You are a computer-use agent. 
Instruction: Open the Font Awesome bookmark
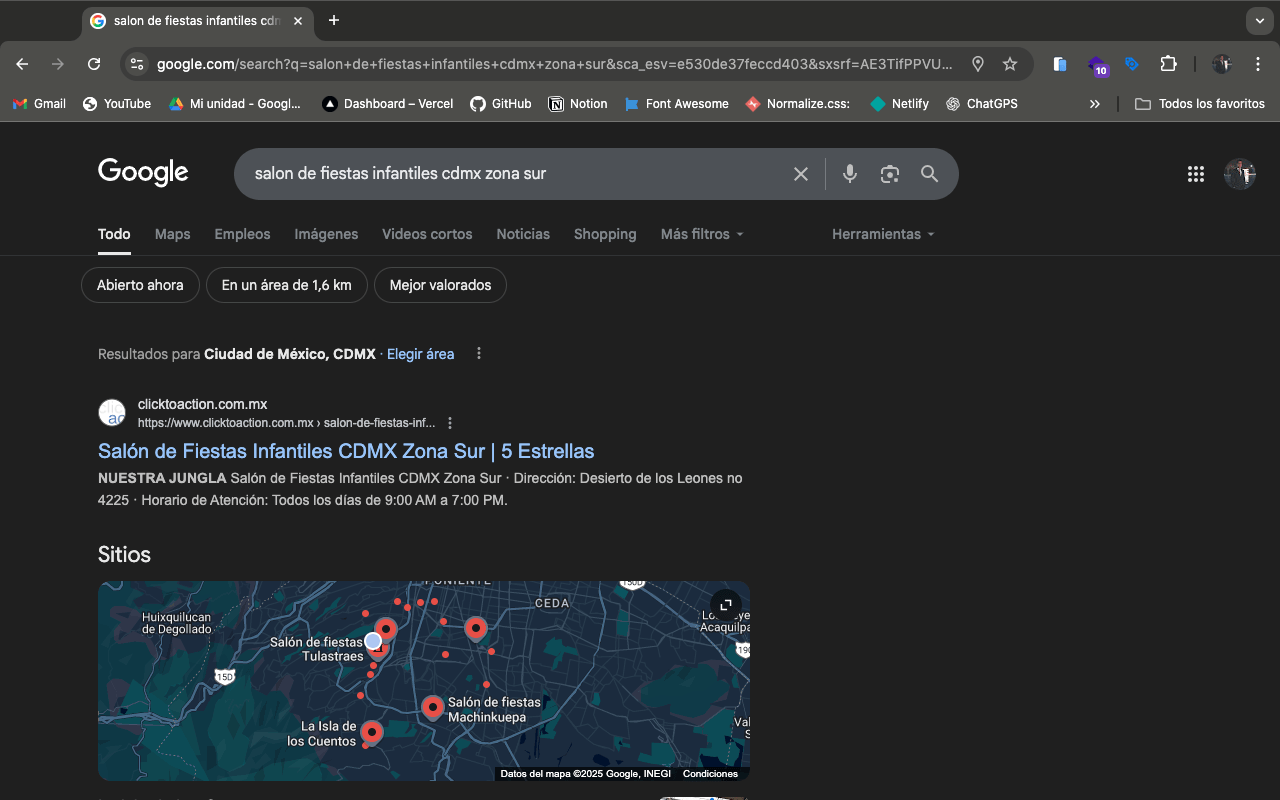(676, 104)
